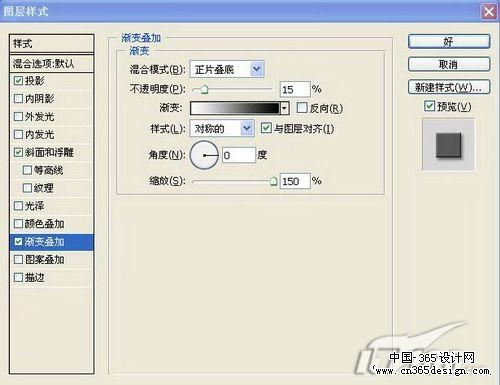Click the 不透明度 opacity slider handle

point(204,89)
